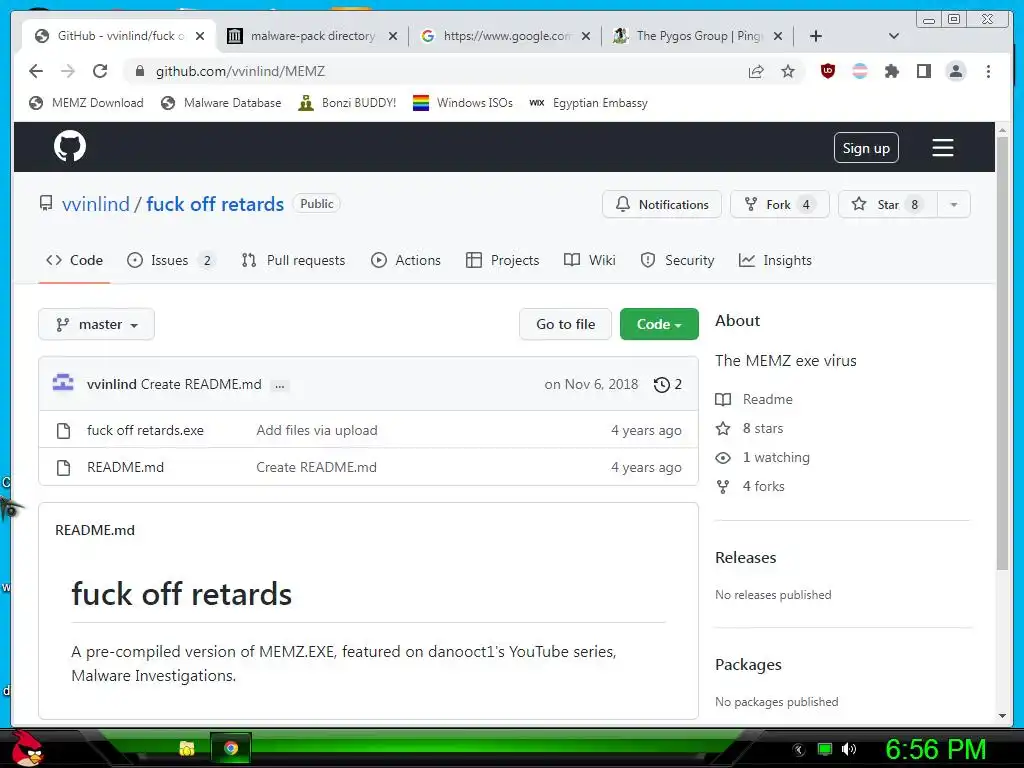Close the malware-pack directory tab
The image size is (1024, 768).
click(392, 36)
